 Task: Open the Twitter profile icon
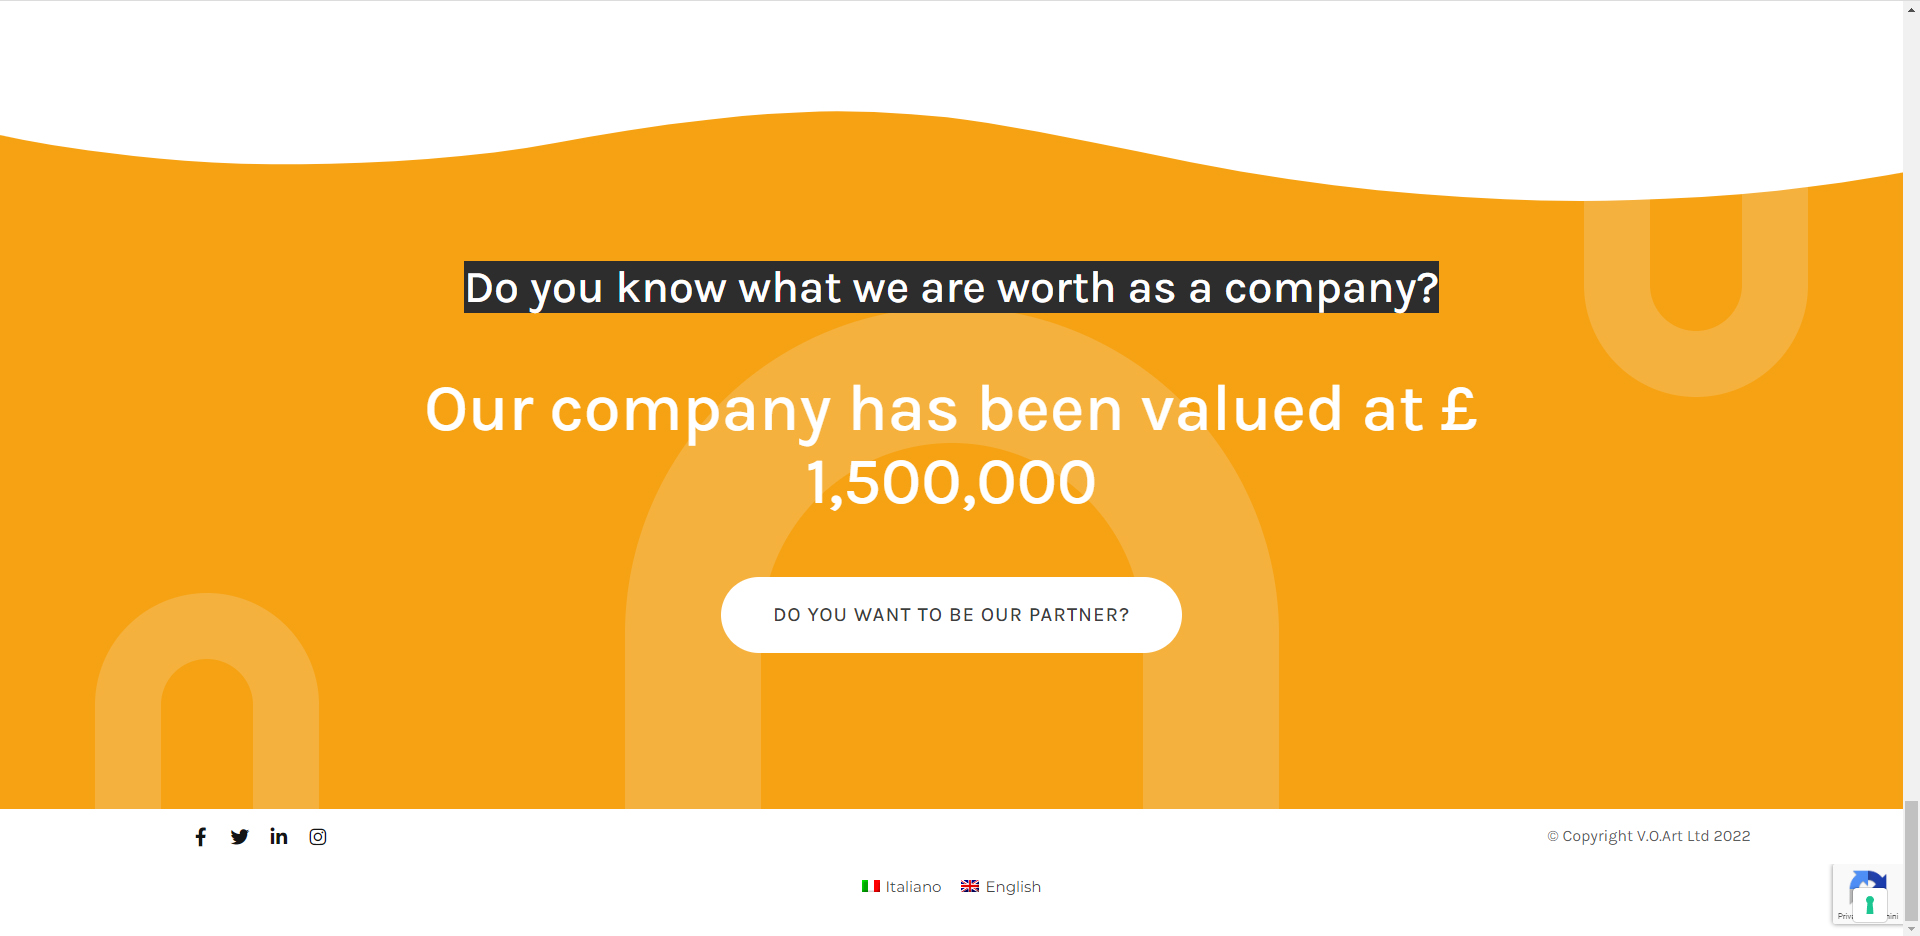240,837
